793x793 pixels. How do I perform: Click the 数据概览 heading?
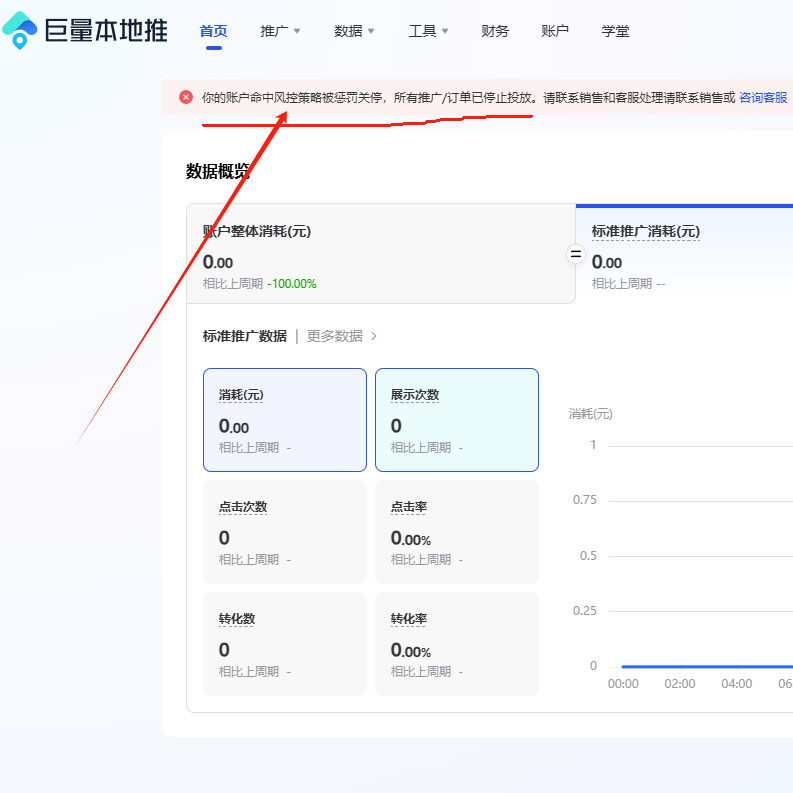(x=218, y=171)
